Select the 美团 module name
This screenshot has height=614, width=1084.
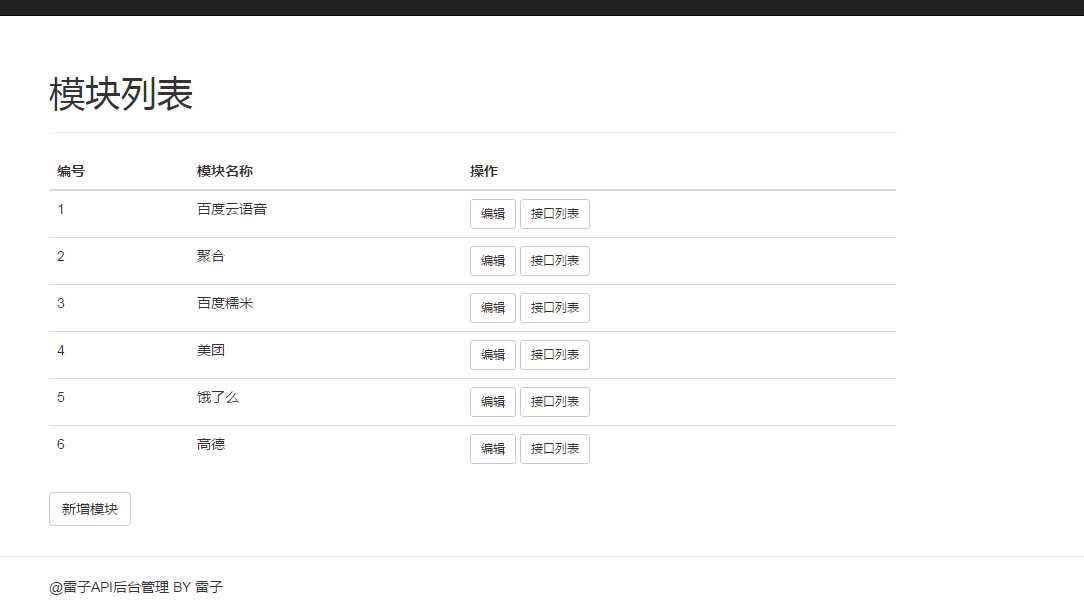[210, 350]
